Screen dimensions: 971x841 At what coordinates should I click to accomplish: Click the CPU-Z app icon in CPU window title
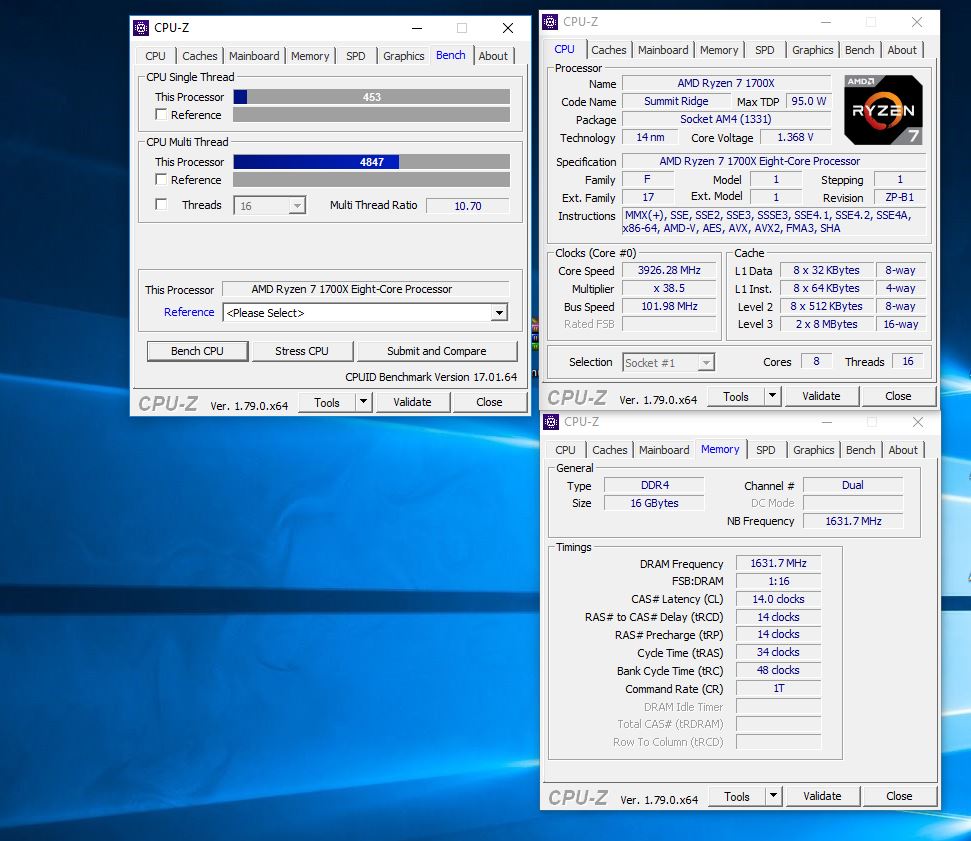pyautogui.click(x=550, y=22)
